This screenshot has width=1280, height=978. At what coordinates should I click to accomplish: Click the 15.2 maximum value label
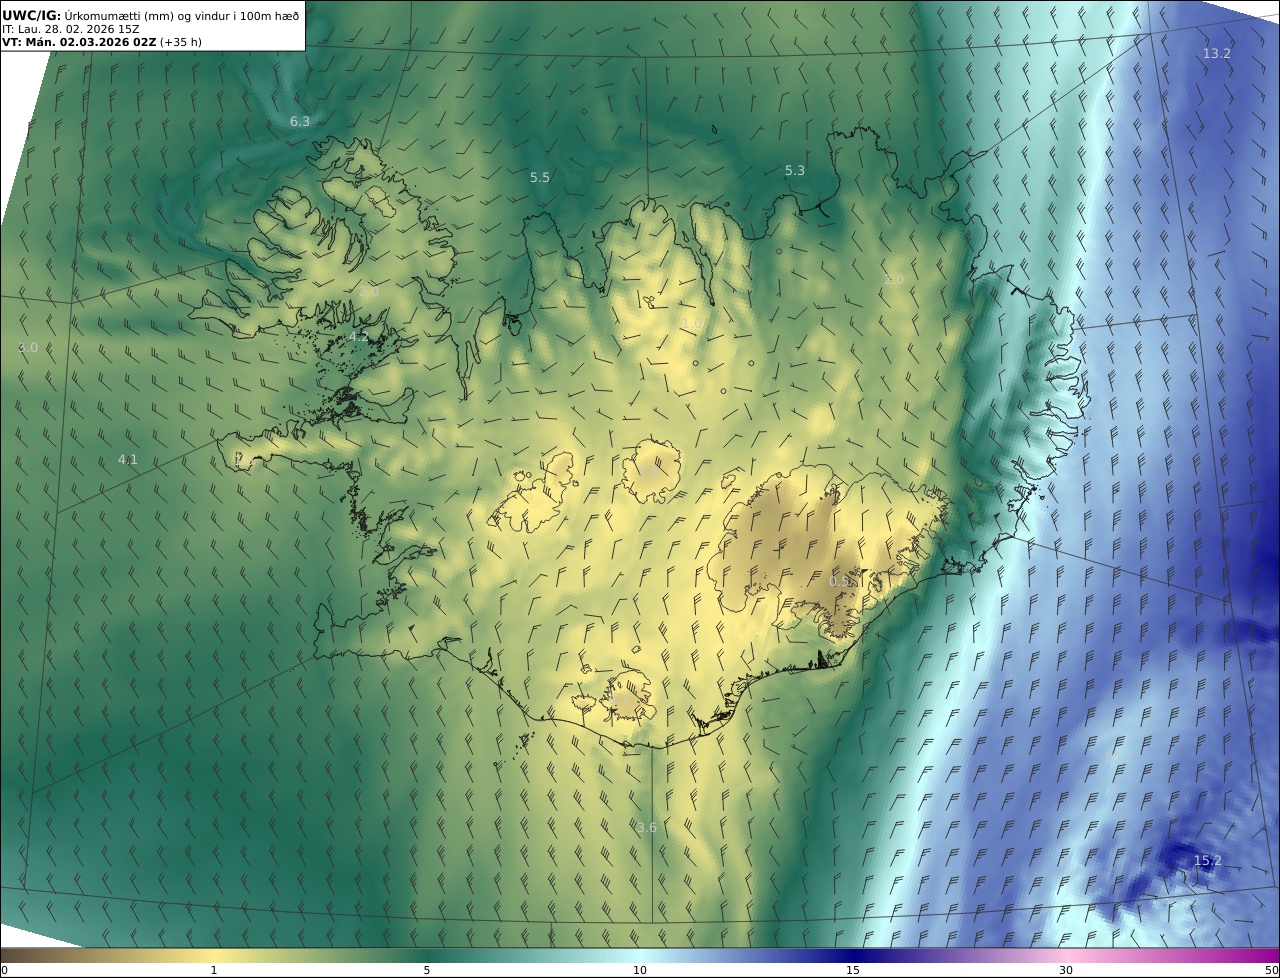pyautogui.click(x=1208, y=861)
